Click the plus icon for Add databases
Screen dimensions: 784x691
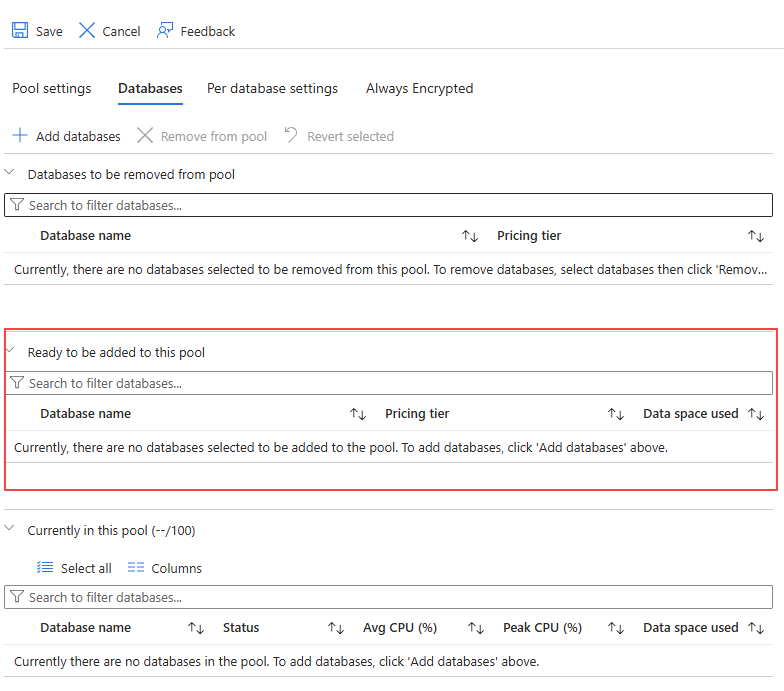point(20,136)
